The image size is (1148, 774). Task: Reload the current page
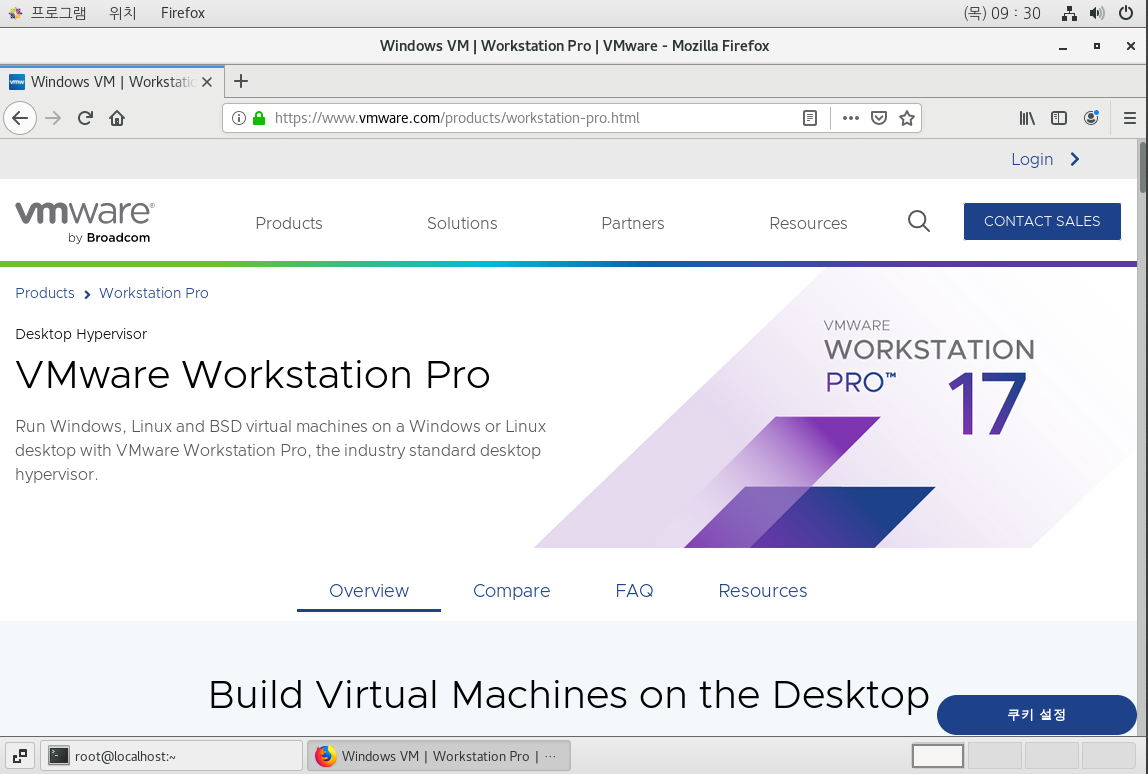pos(85,118)
